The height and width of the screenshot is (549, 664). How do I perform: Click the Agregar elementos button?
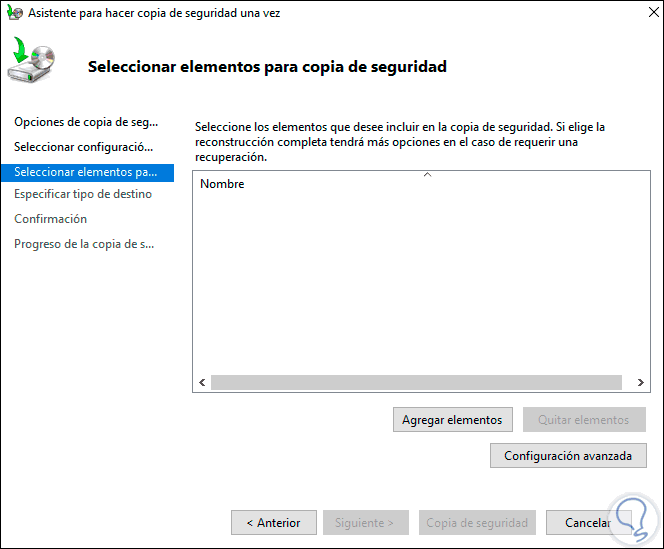coord(453,420)
